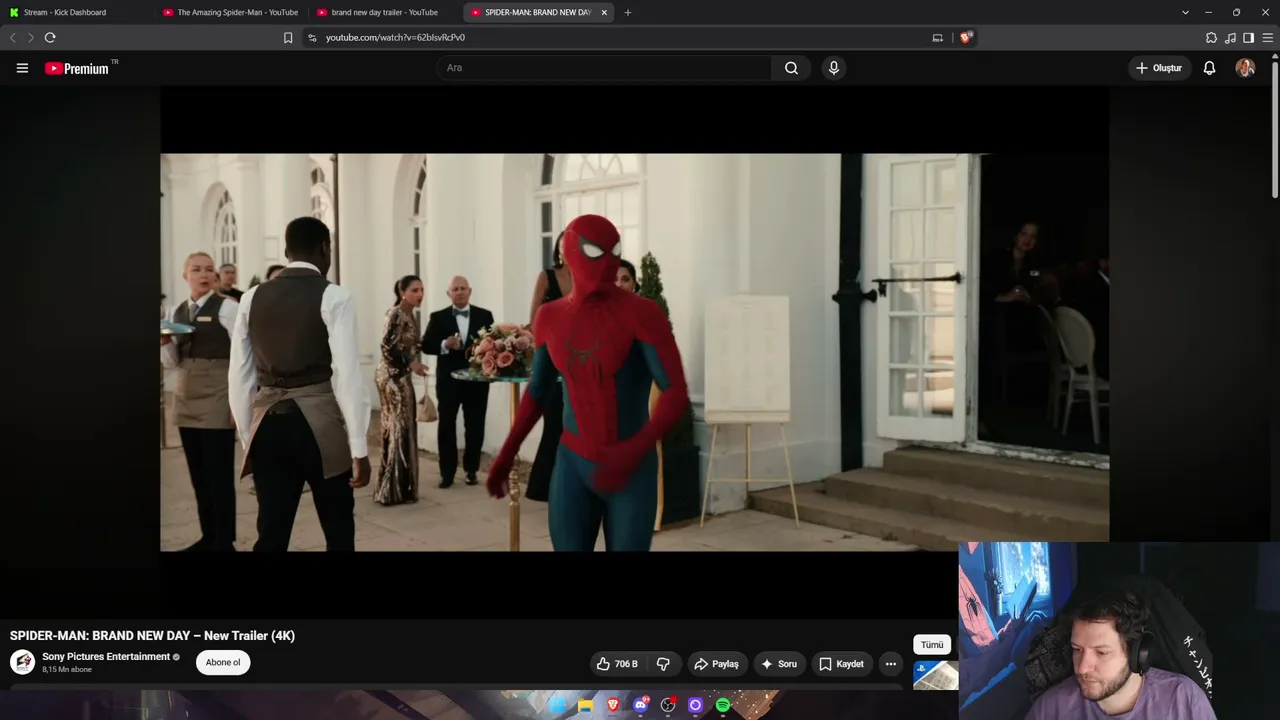The height and width of the screenshot is (720, 1280).
Task: Open the PlayStation recommended video thumbnail
Action: [x=936, y=677]
